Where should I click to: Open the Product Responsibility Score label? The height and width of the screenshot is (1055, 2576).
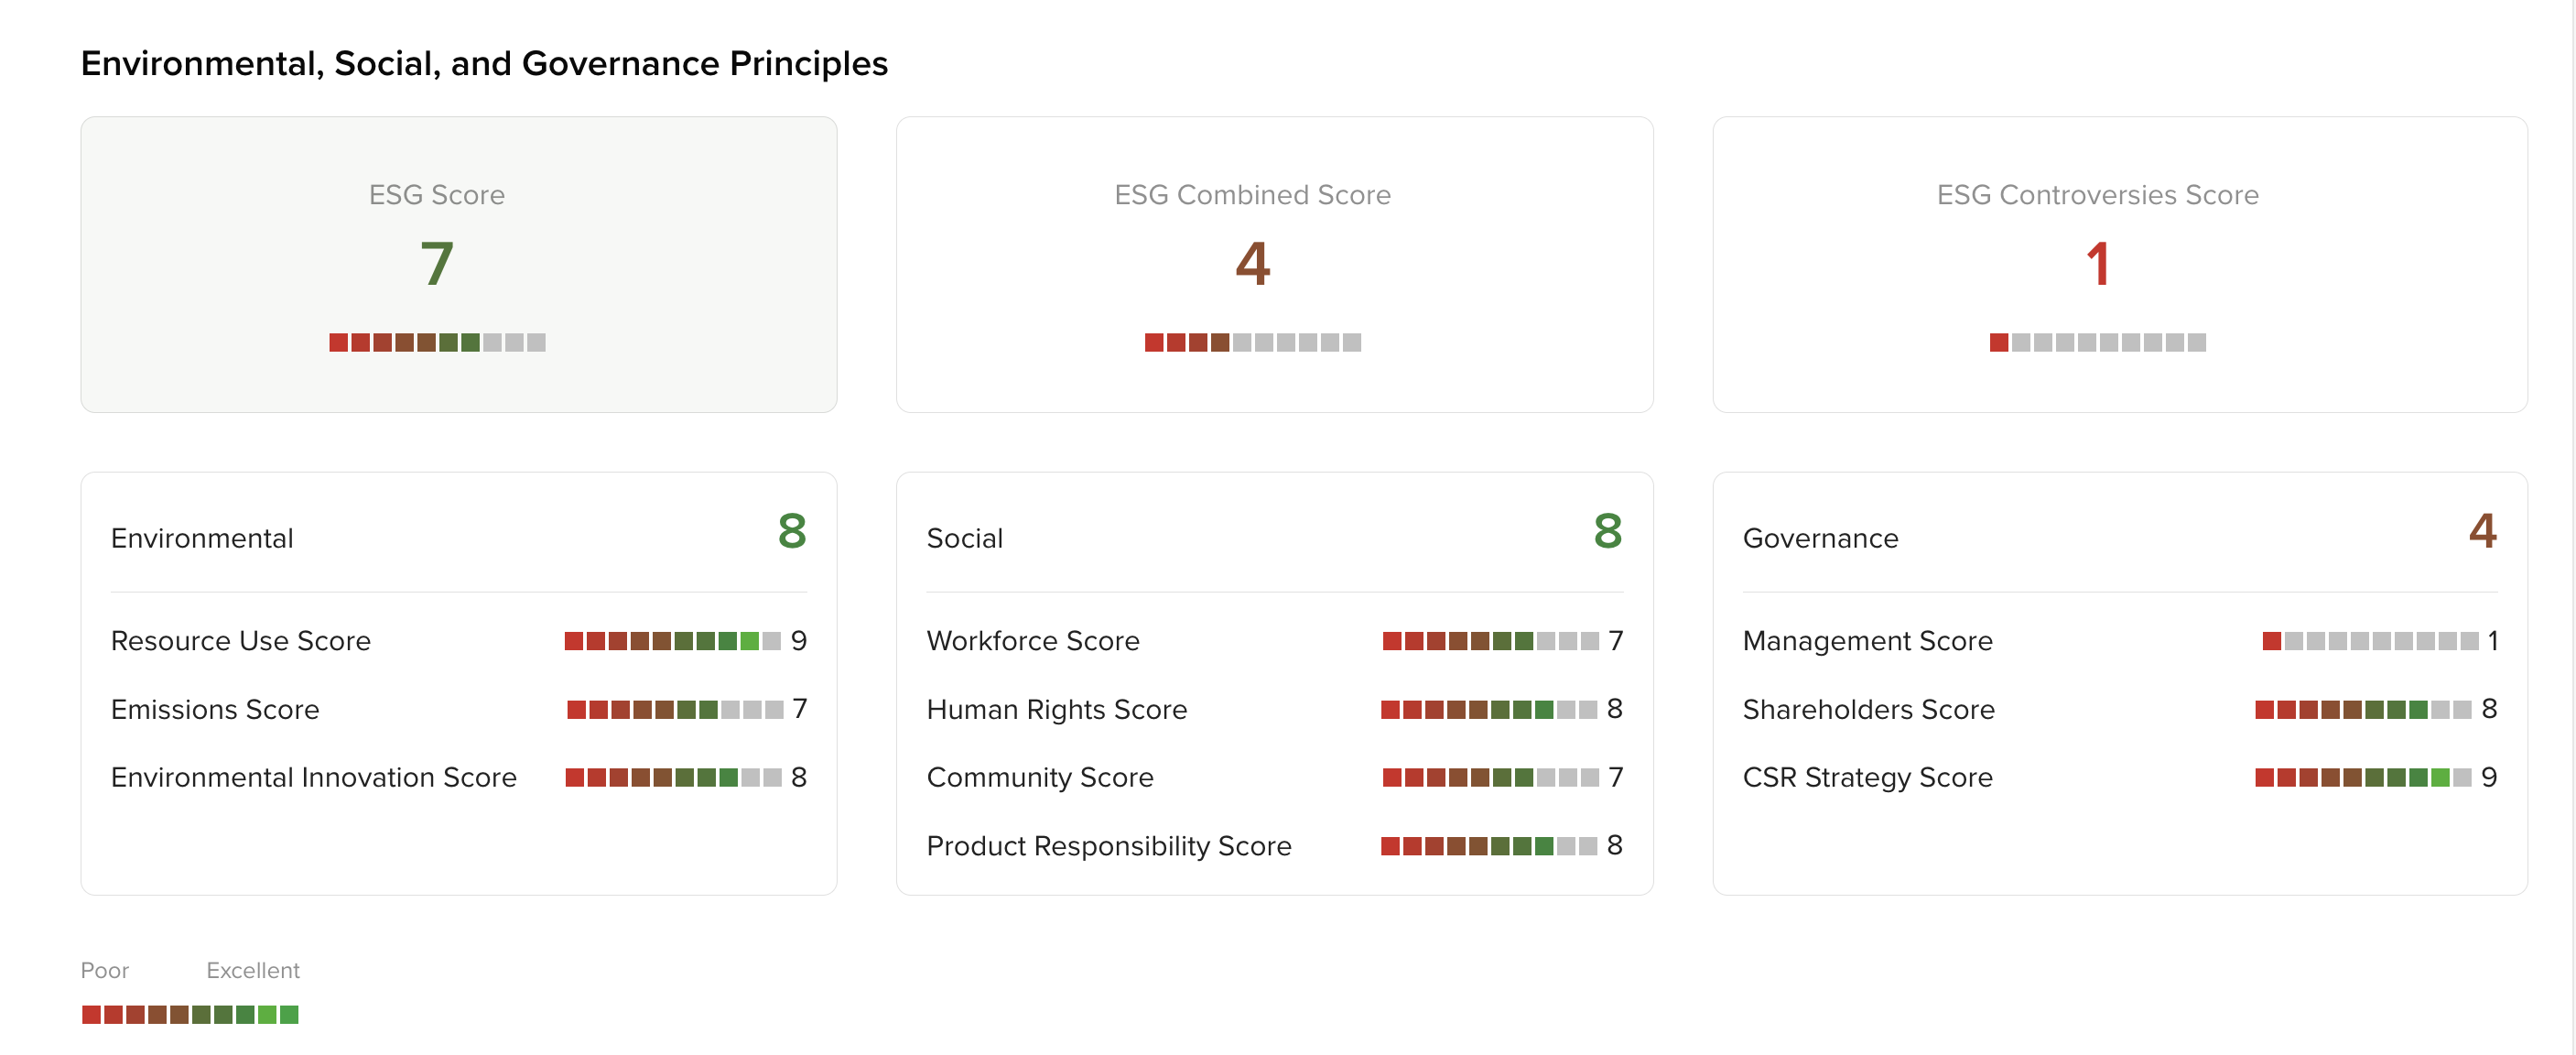(1108, 846)
